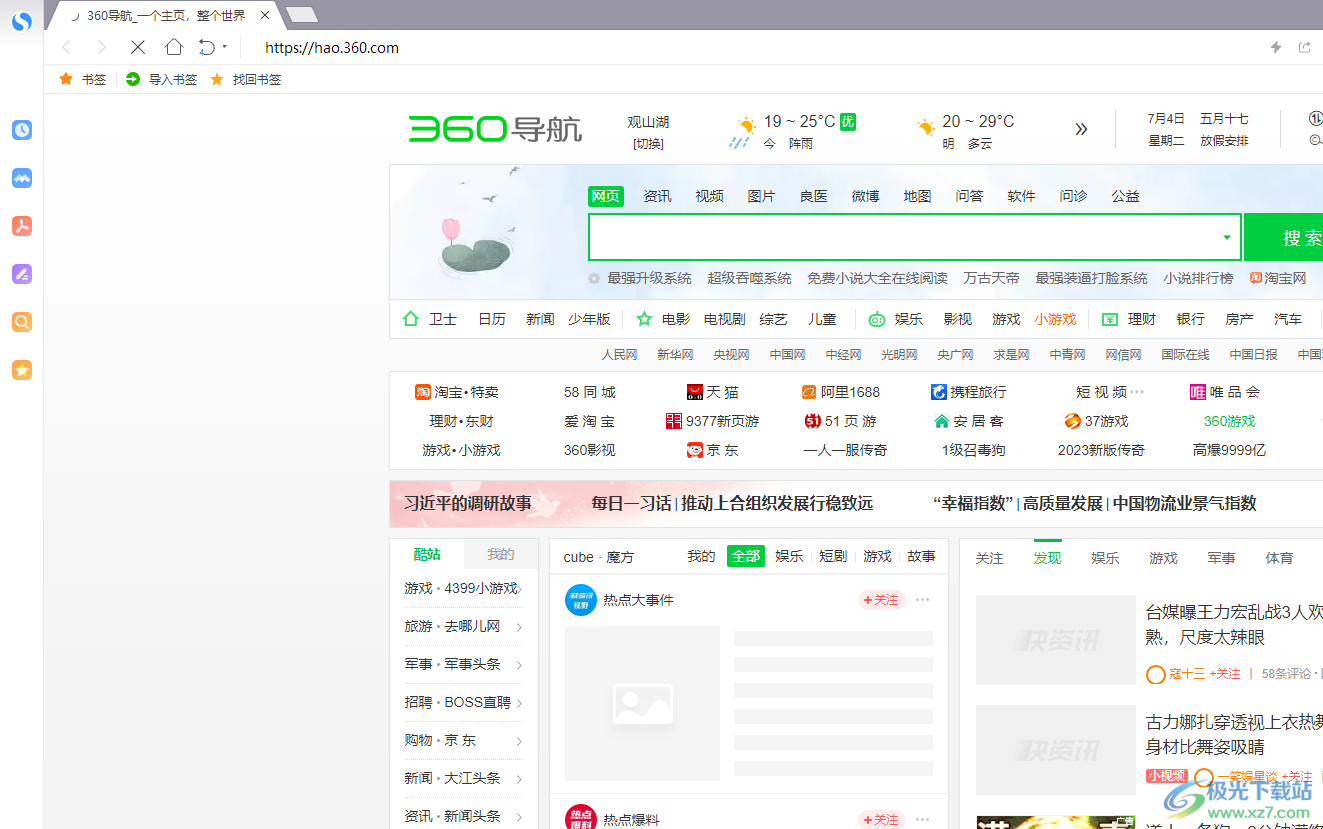Click 放假安排 holiday link
Image resolution: width=1323 pixels, height=829 pixels.
(x=1224, y=141)
